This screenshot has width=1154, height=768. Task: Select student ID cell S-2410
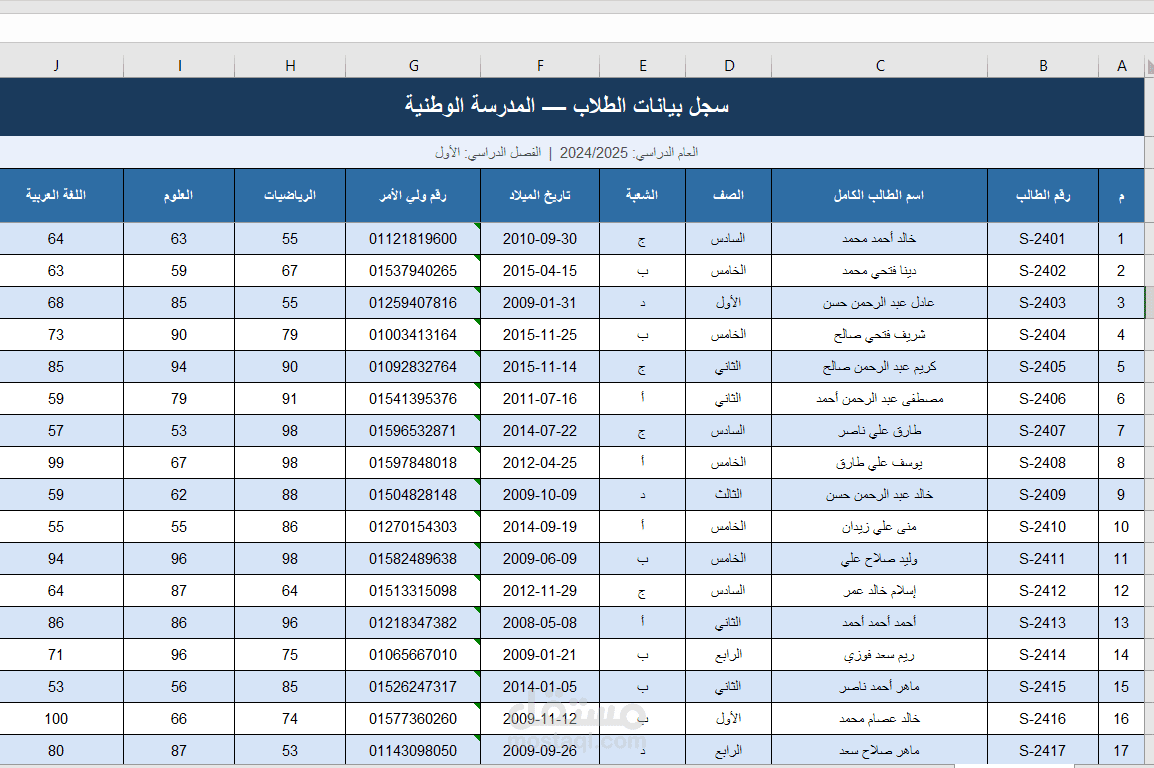click(x=1043, y=527)
